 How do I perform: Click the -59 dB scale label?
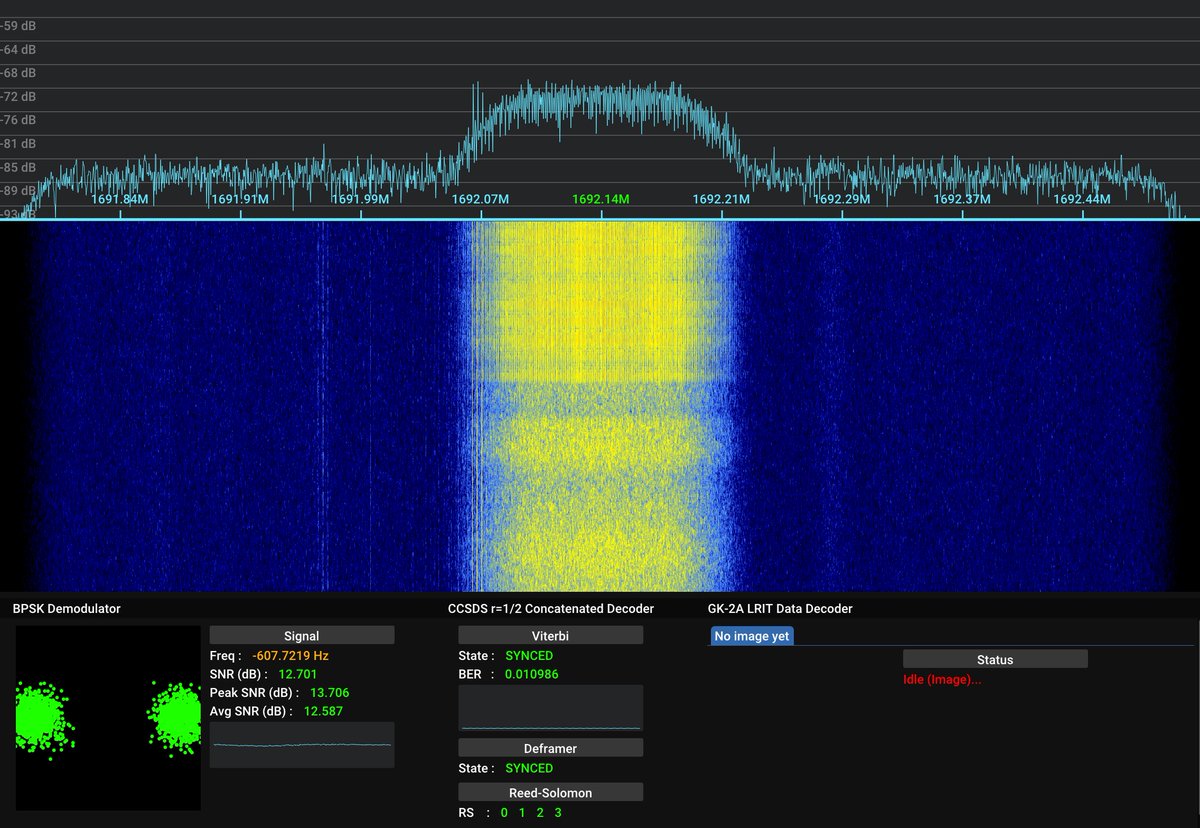pyautogui.click(x=18, y=26)
